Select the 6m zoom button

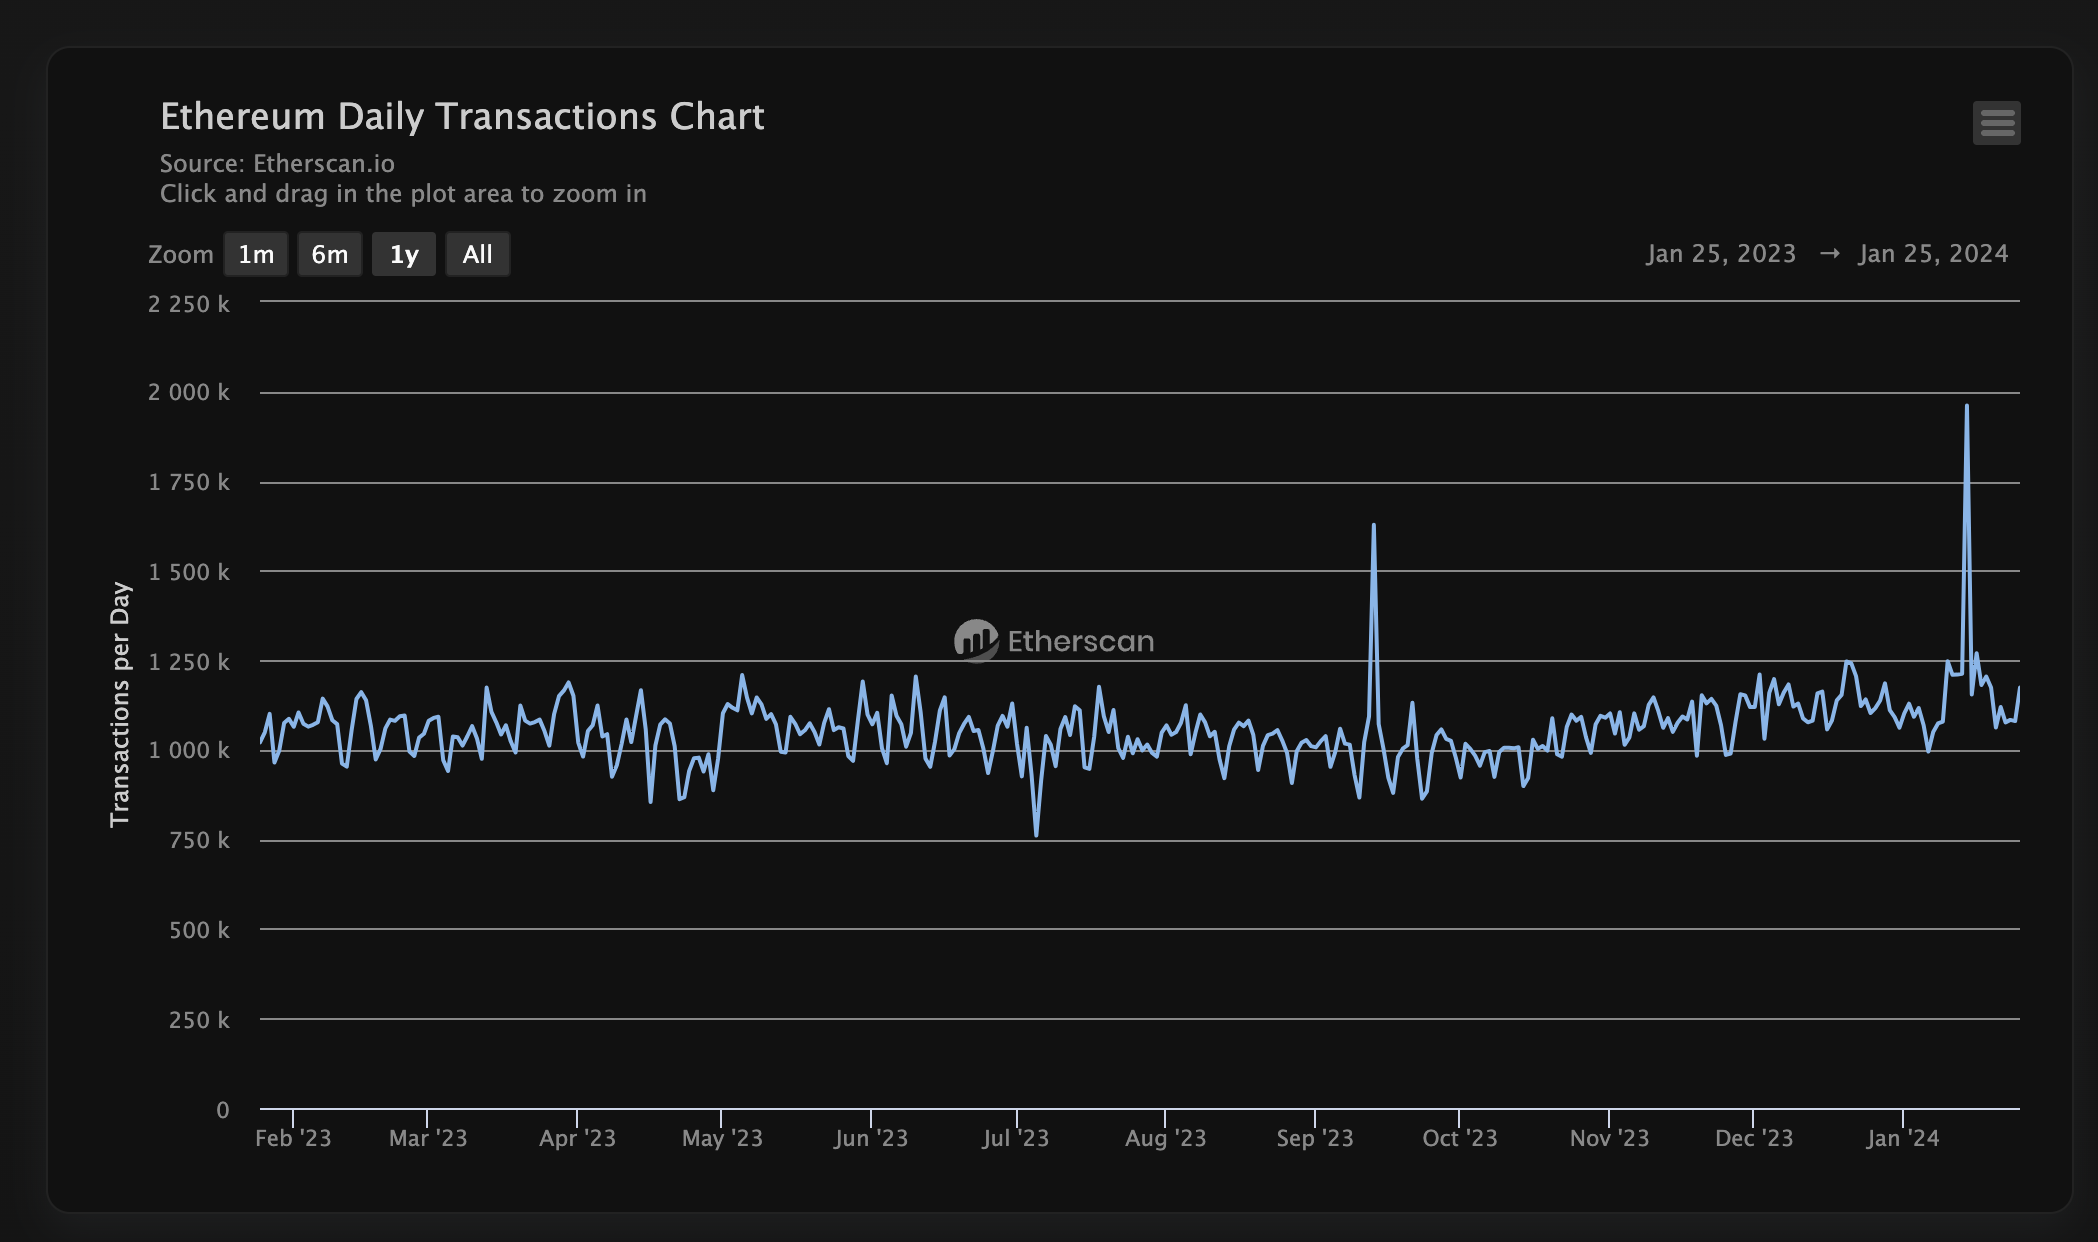tap(330, 254)
